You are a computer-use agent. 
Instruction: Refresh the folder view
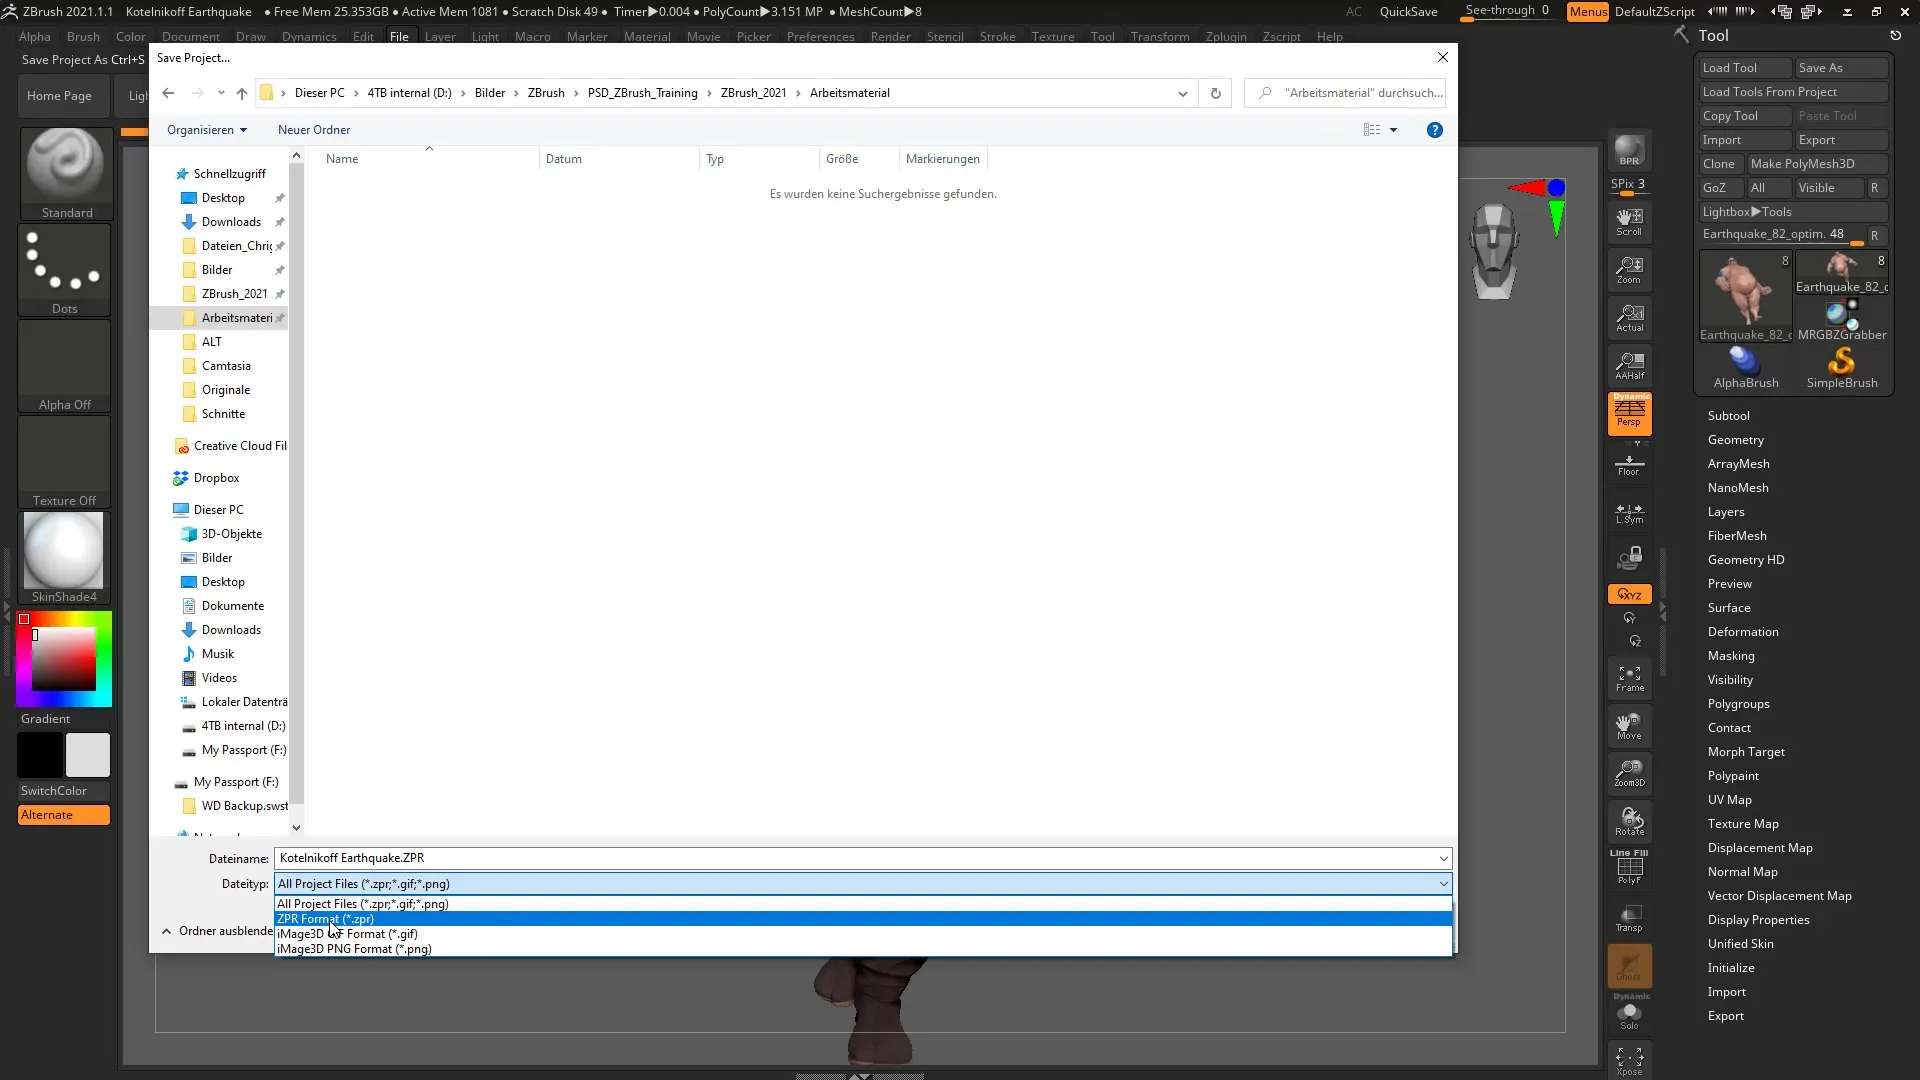coord(1216,93)
